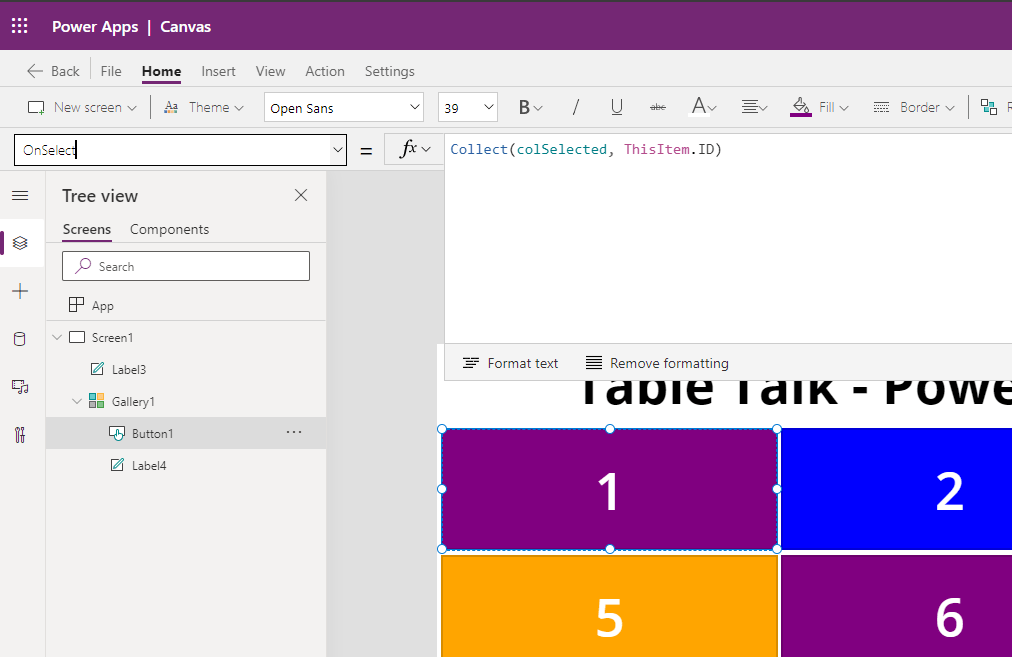Open the View menu

pos(270,71)
